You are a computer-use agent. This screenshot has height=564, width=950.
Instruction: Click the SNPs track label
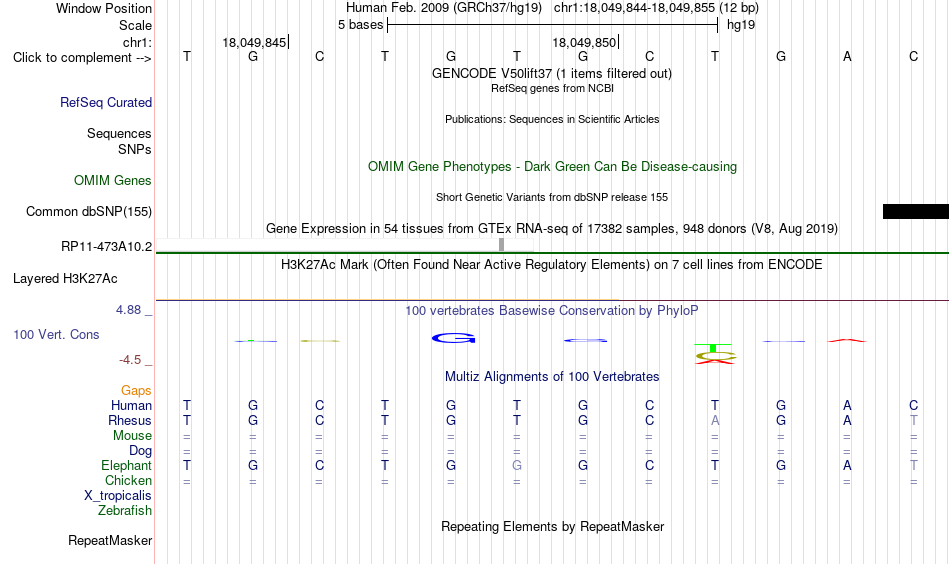[135, 149]
